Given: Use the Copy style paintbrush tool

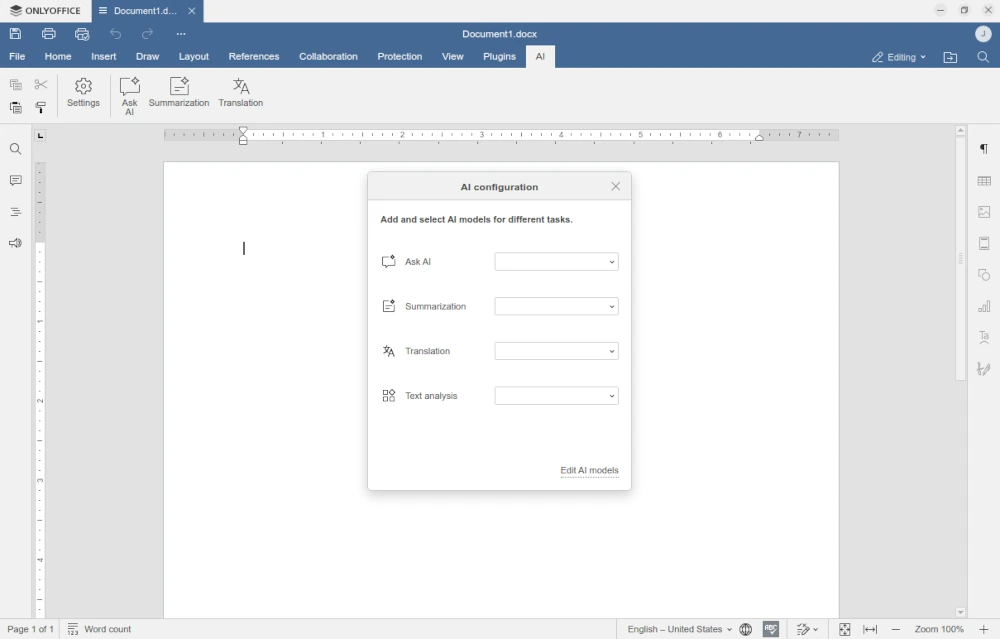Looking at the screenshot, I should (x=40, y=108).
